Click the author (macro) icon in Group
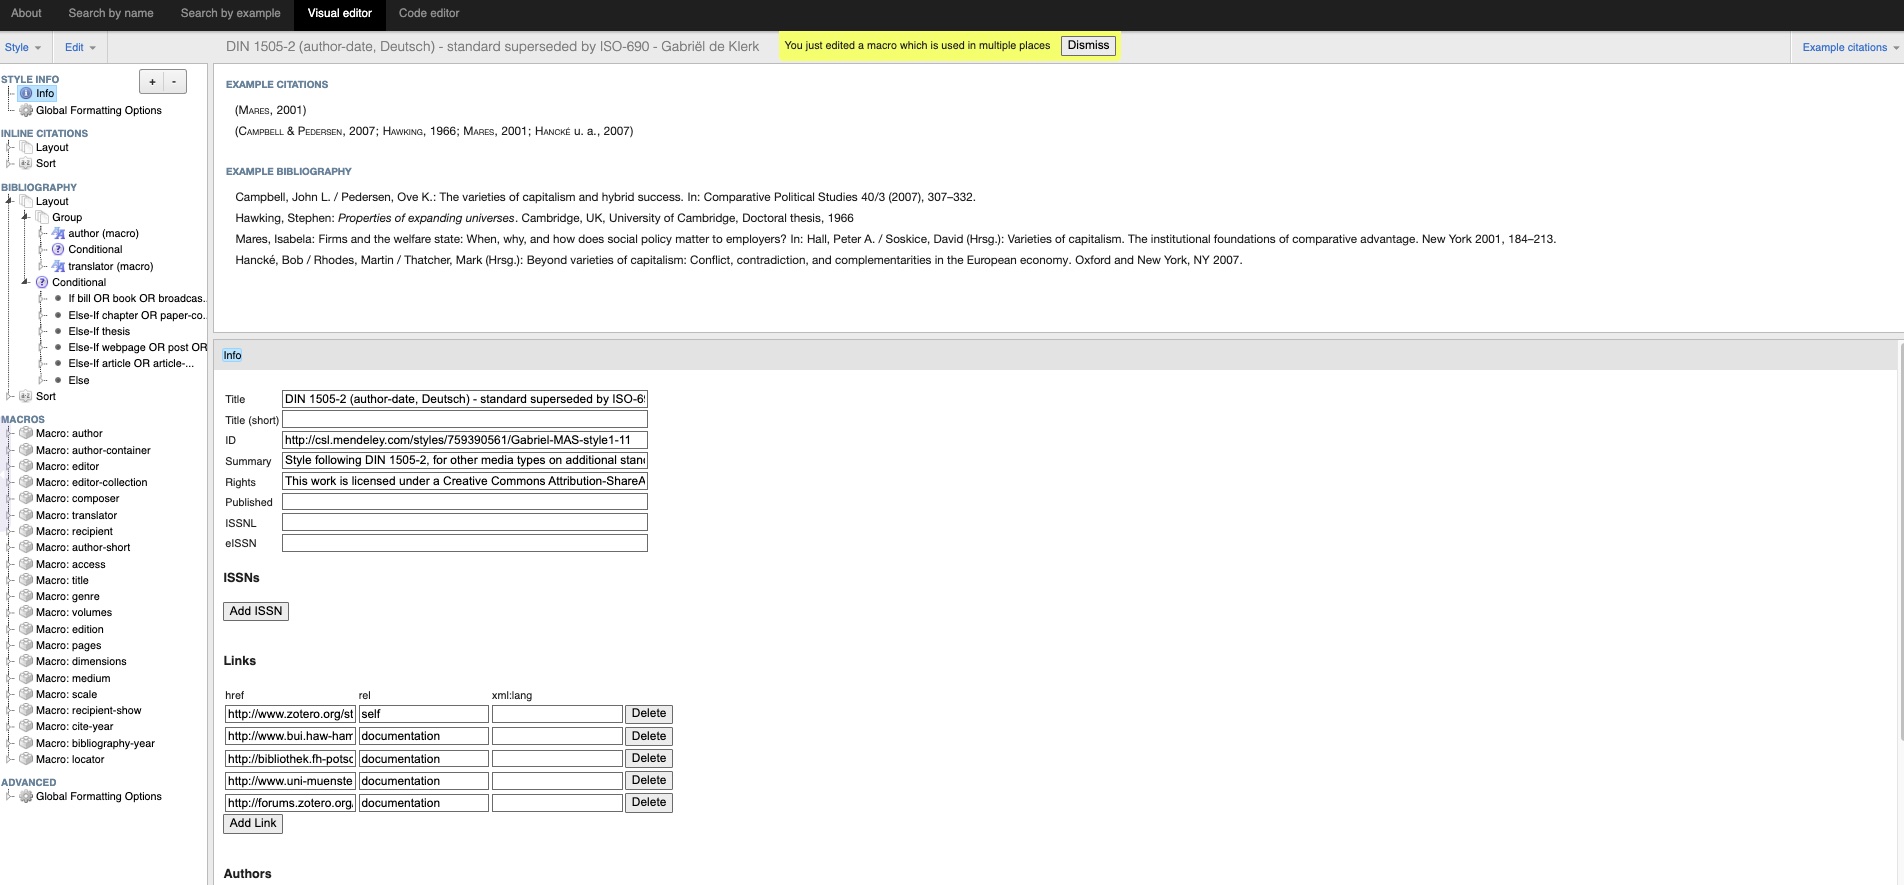The width and height of the screenshot is (1904, 885). pos(58,234)
